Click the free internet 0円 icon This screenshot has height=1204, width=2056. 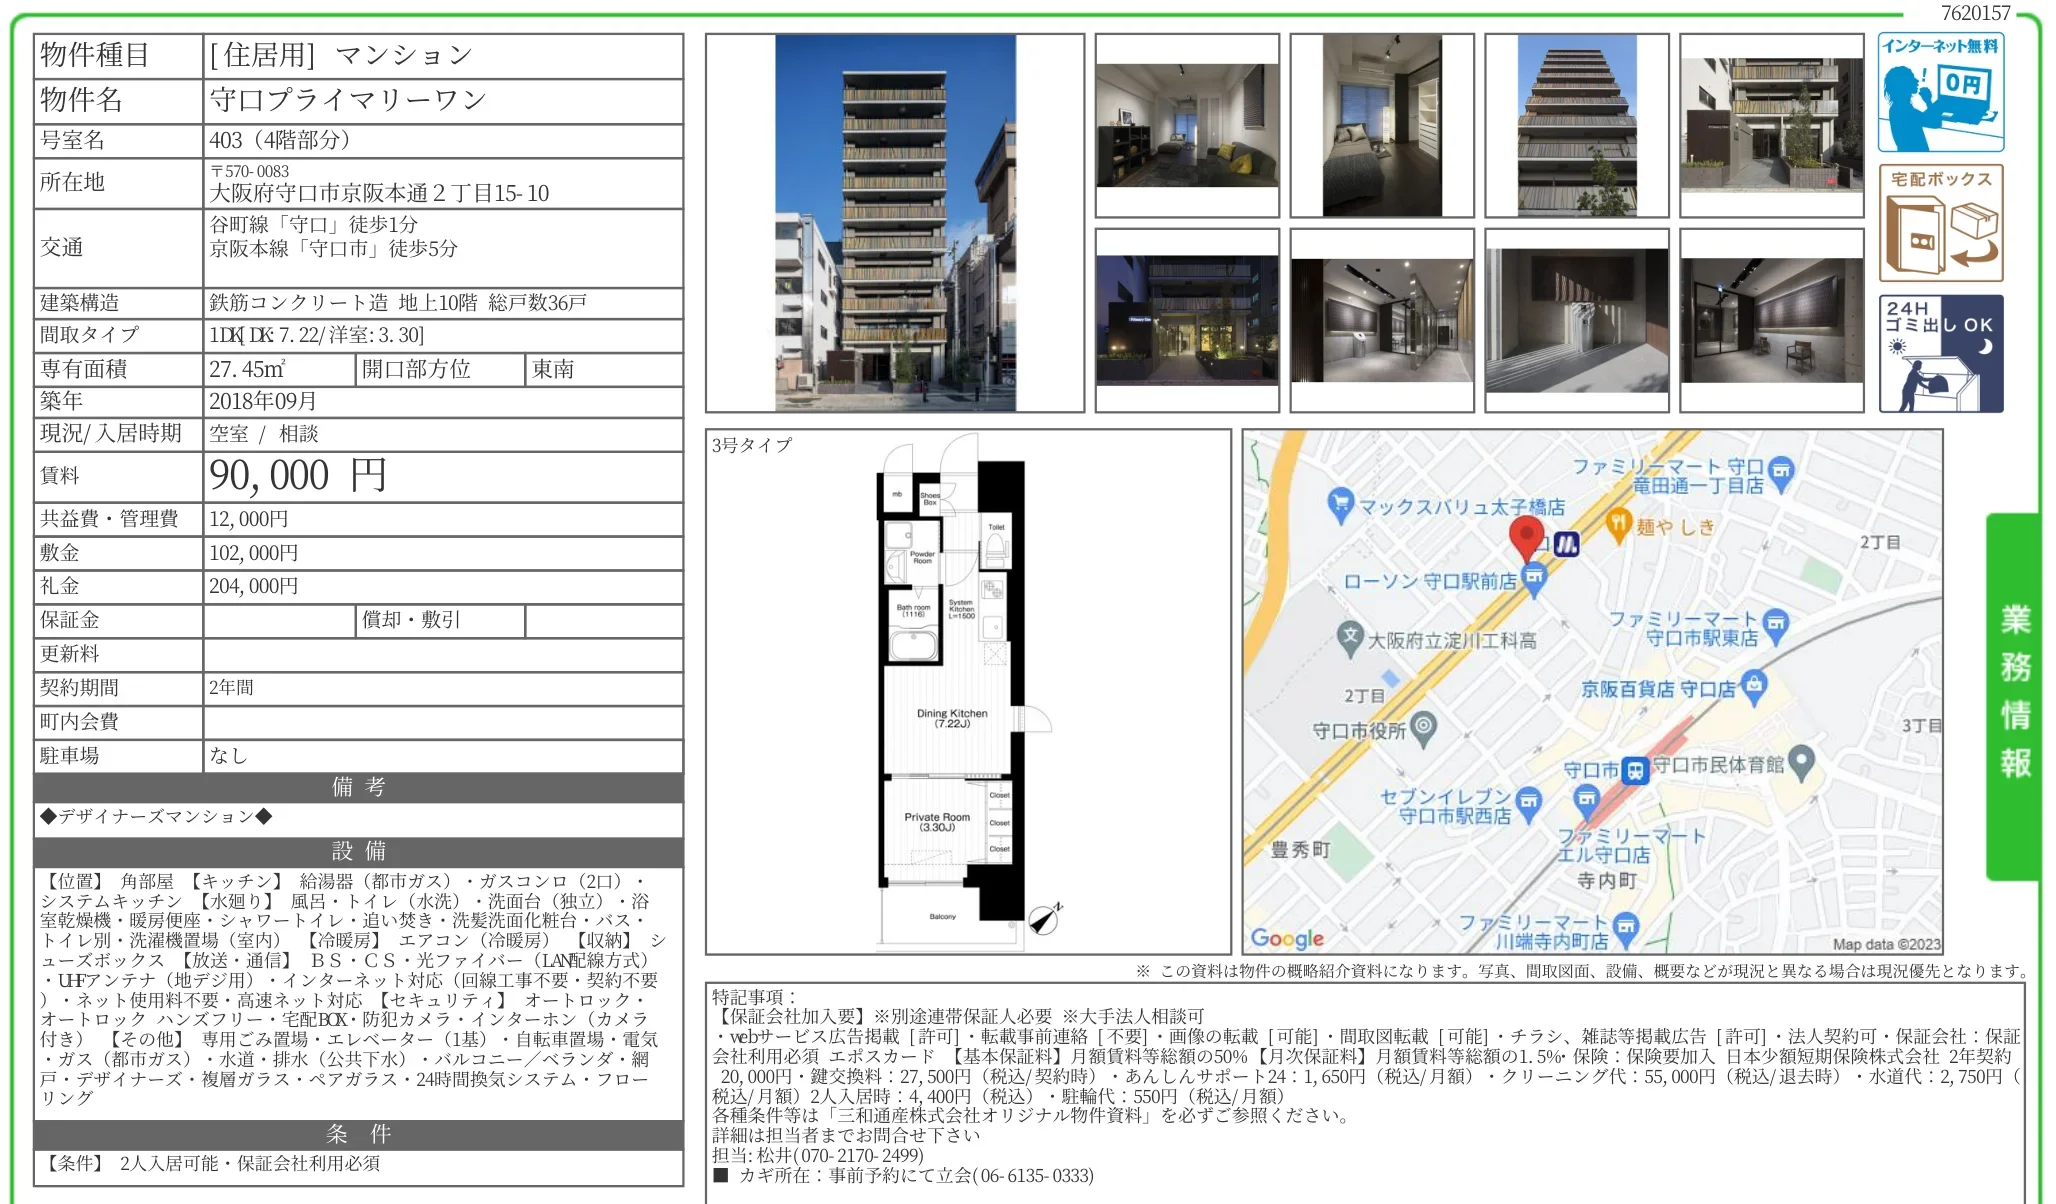click(1940, 93)
